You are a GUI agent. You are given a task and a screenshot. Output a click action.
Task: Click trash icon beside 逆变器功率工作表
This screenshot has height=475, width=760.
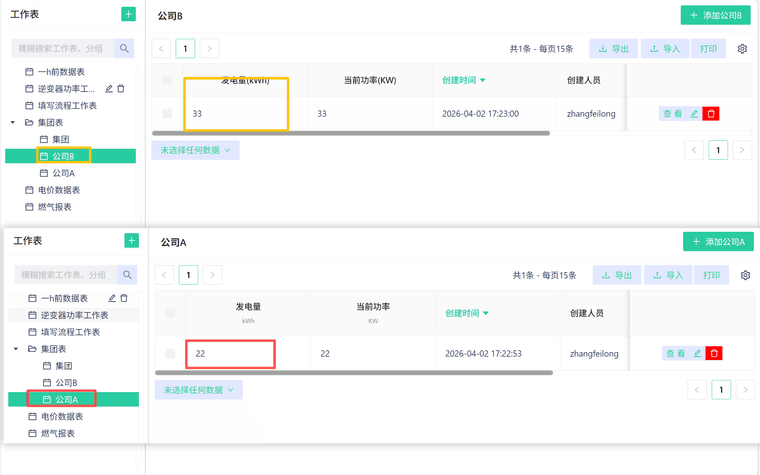121,89
